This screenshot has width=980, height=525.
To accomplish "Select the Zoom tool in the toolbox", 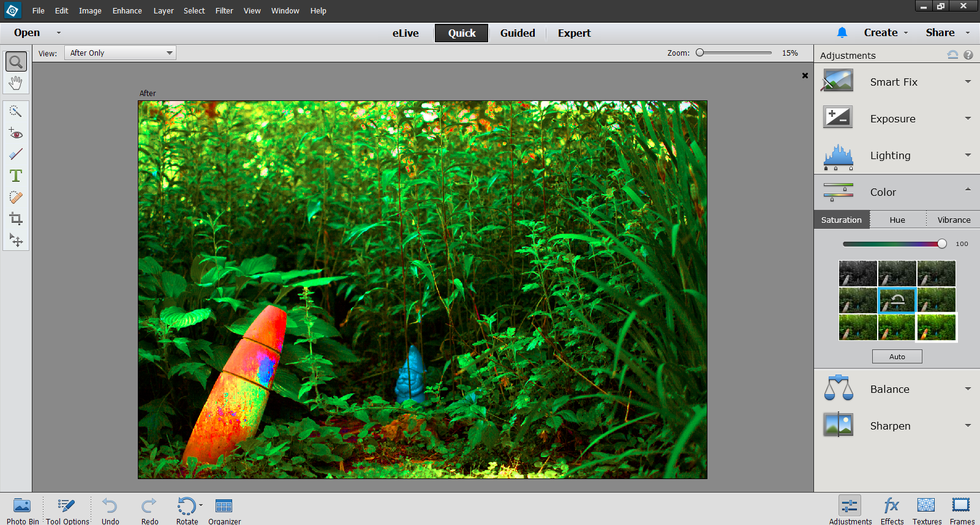I will click(x=16, y=62).
